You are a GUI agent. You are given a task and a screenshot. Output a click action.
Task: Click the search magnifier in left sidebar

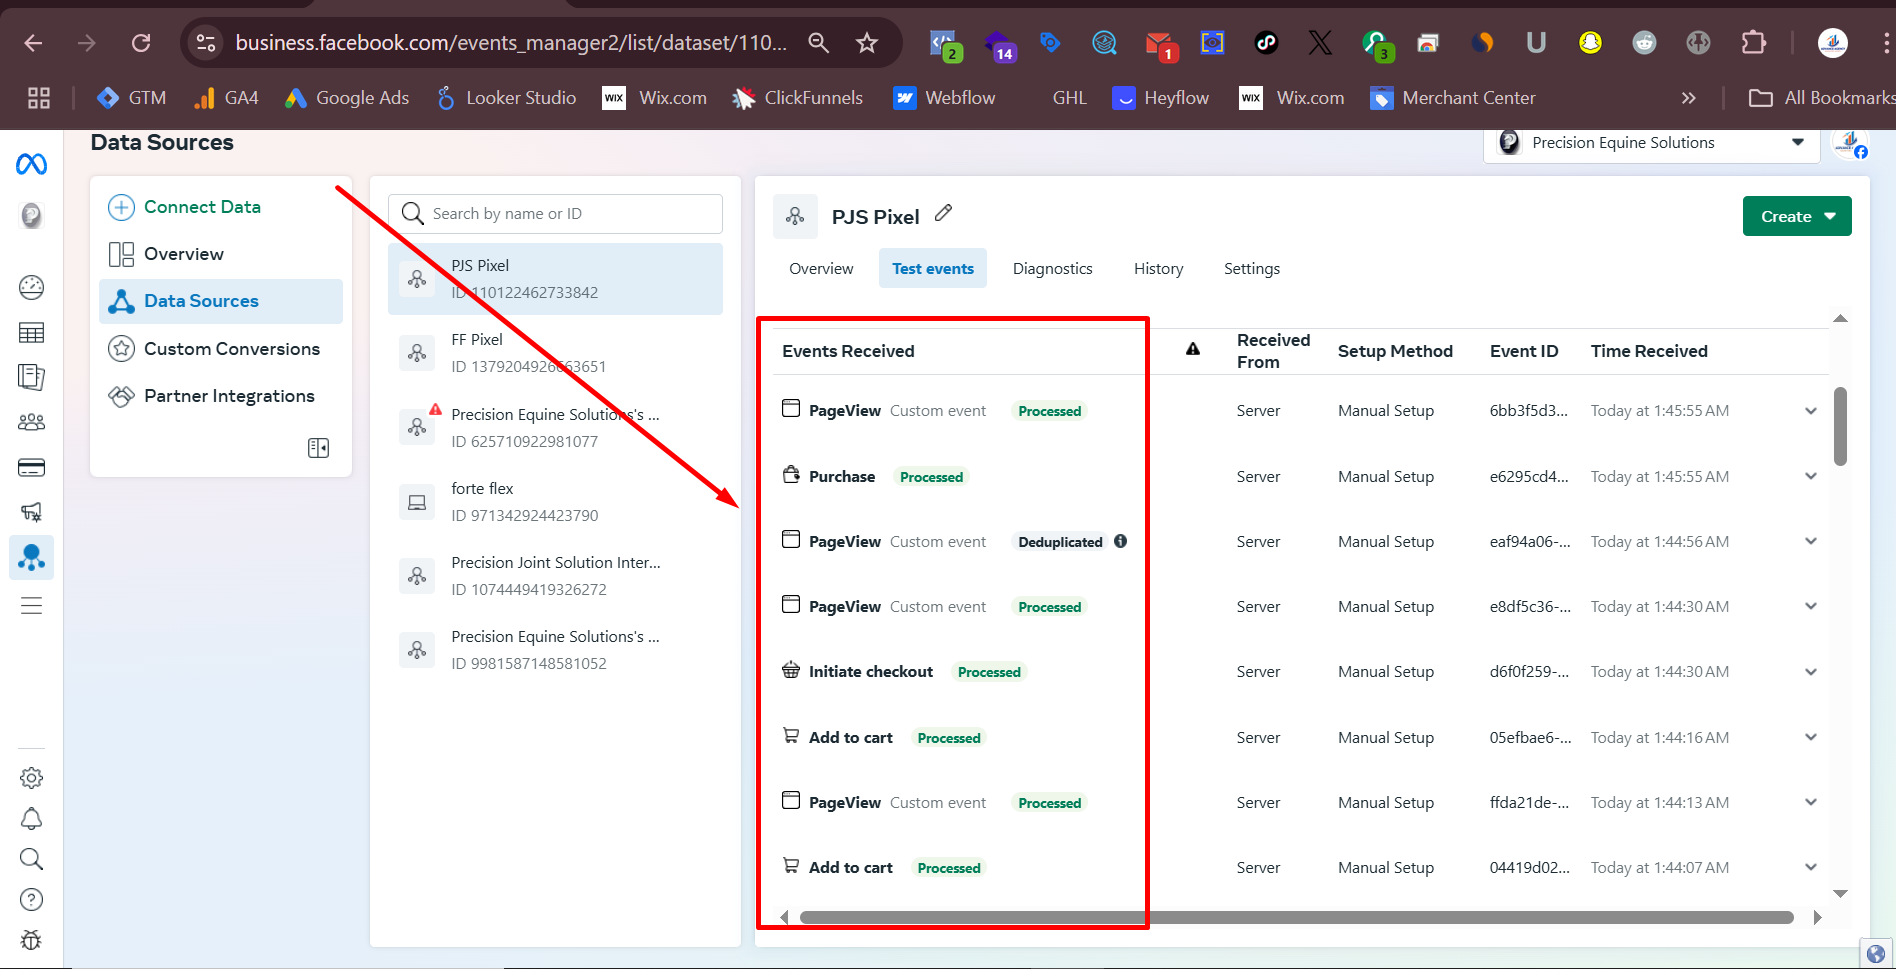31,859
